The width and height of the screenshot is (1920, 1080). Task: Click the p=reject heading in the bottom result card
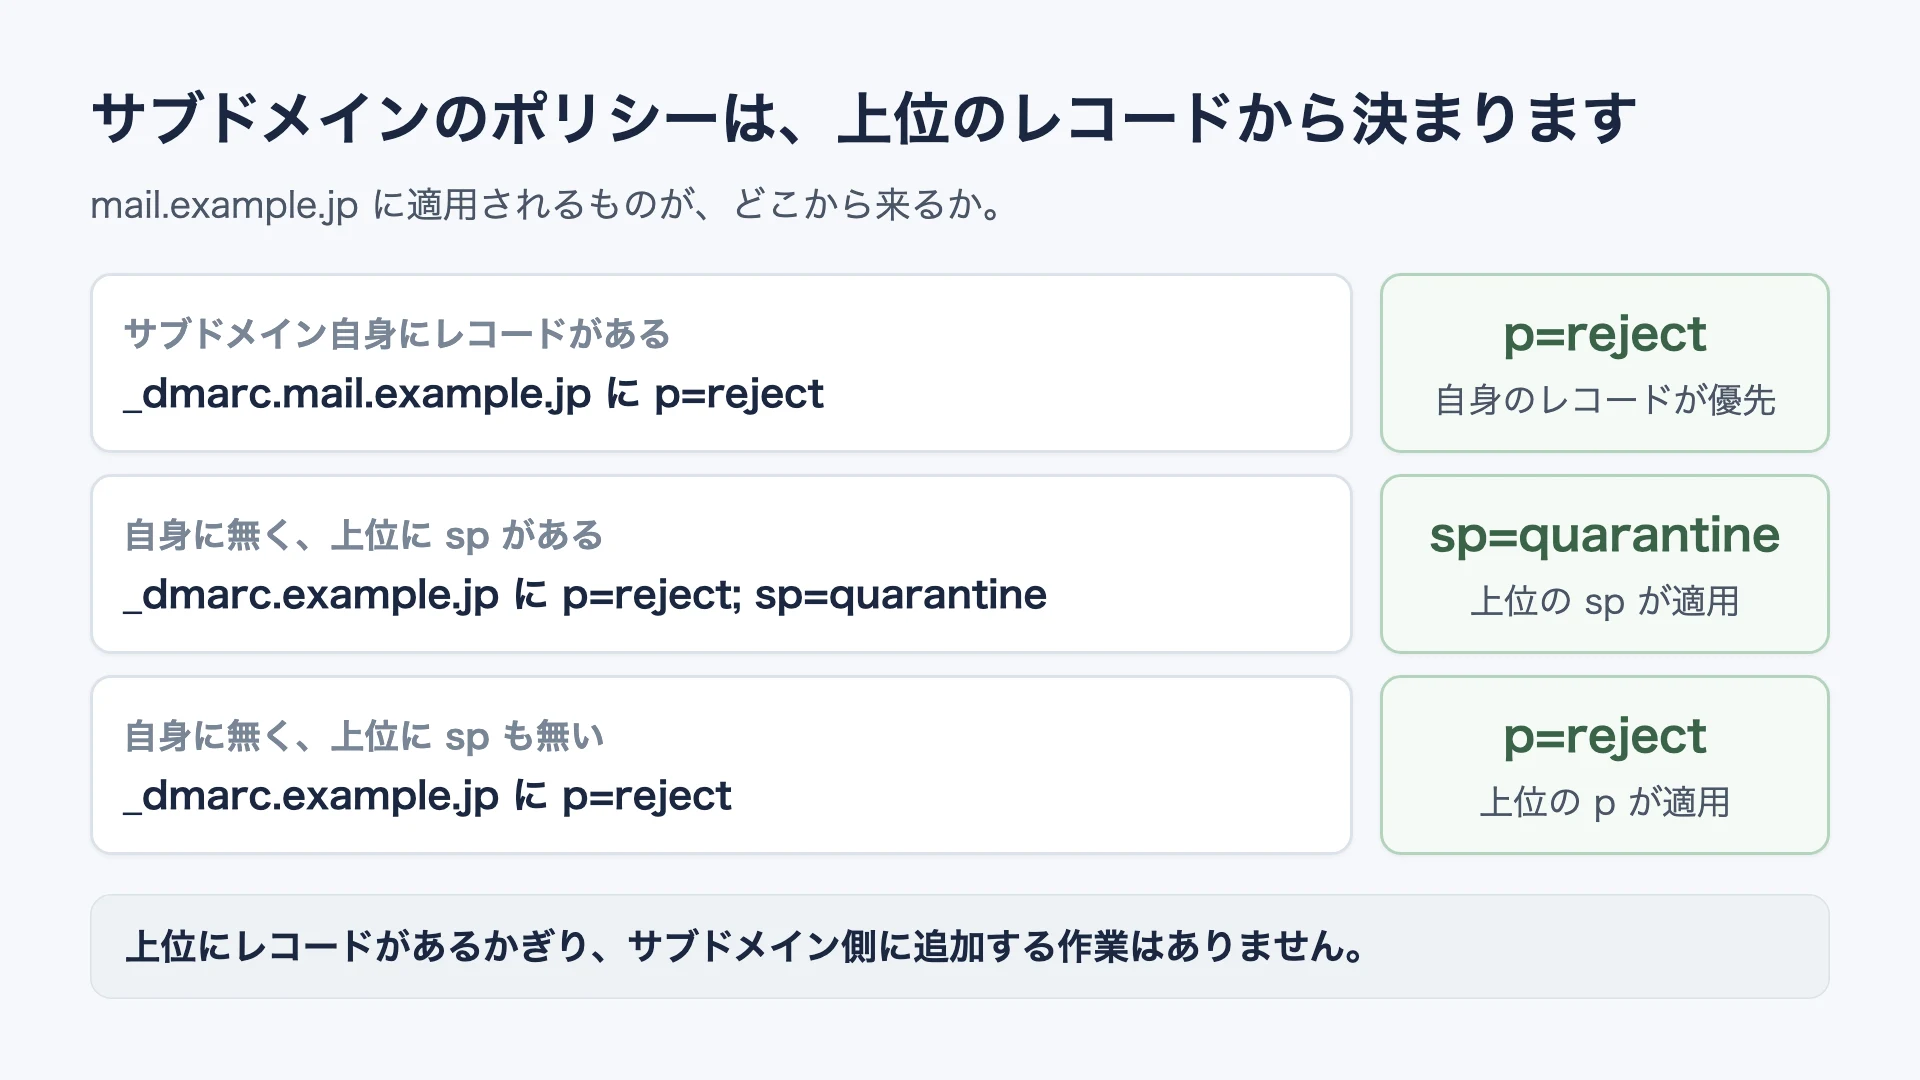coord(1605,737)
